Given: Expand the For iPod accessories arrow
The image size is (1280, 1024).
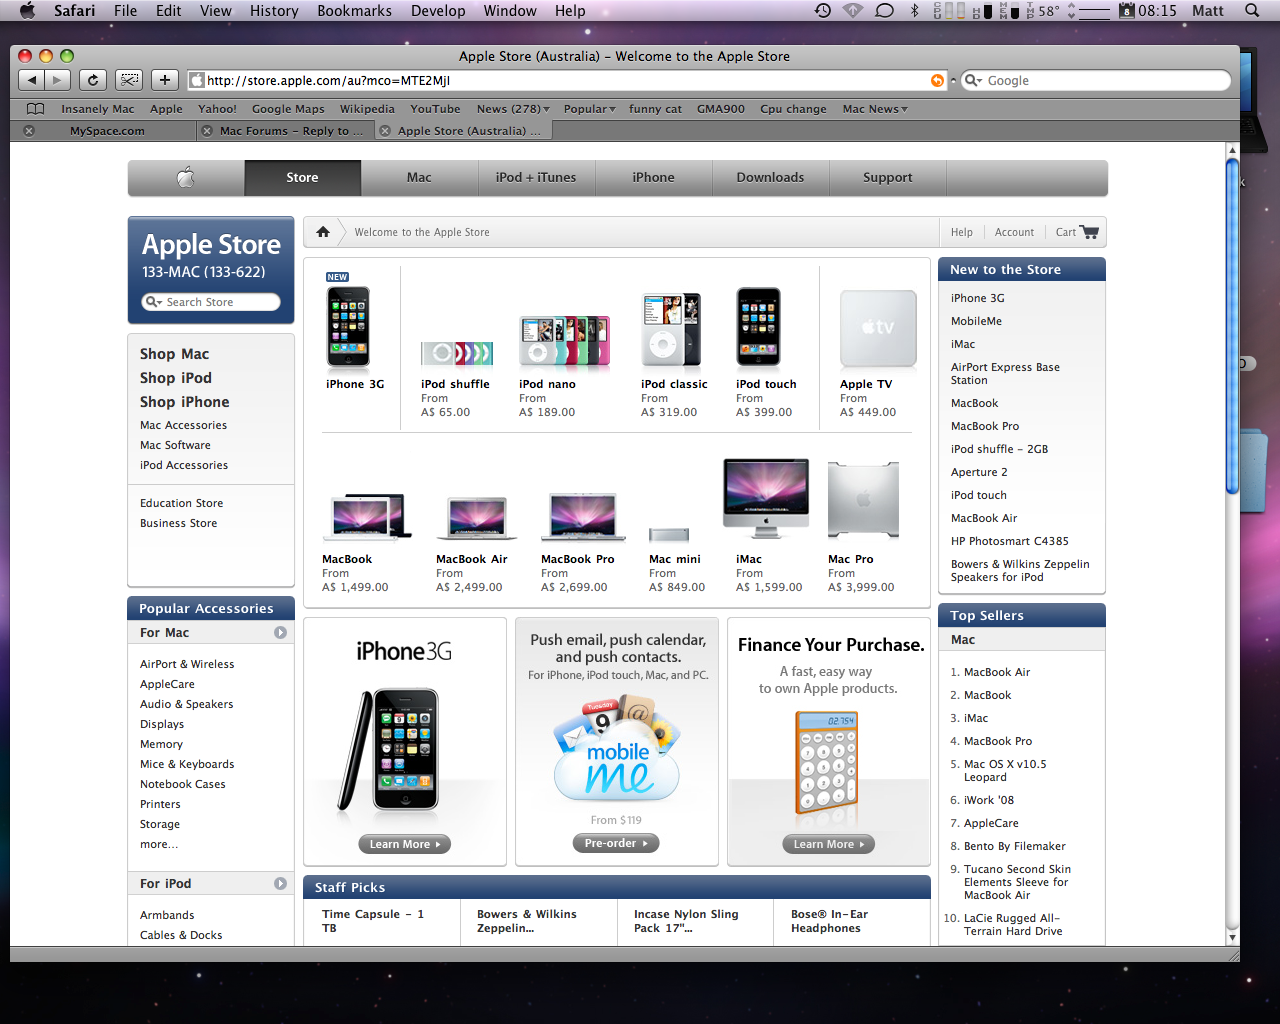Looking at the screenshot, I should tap(281, 884).
